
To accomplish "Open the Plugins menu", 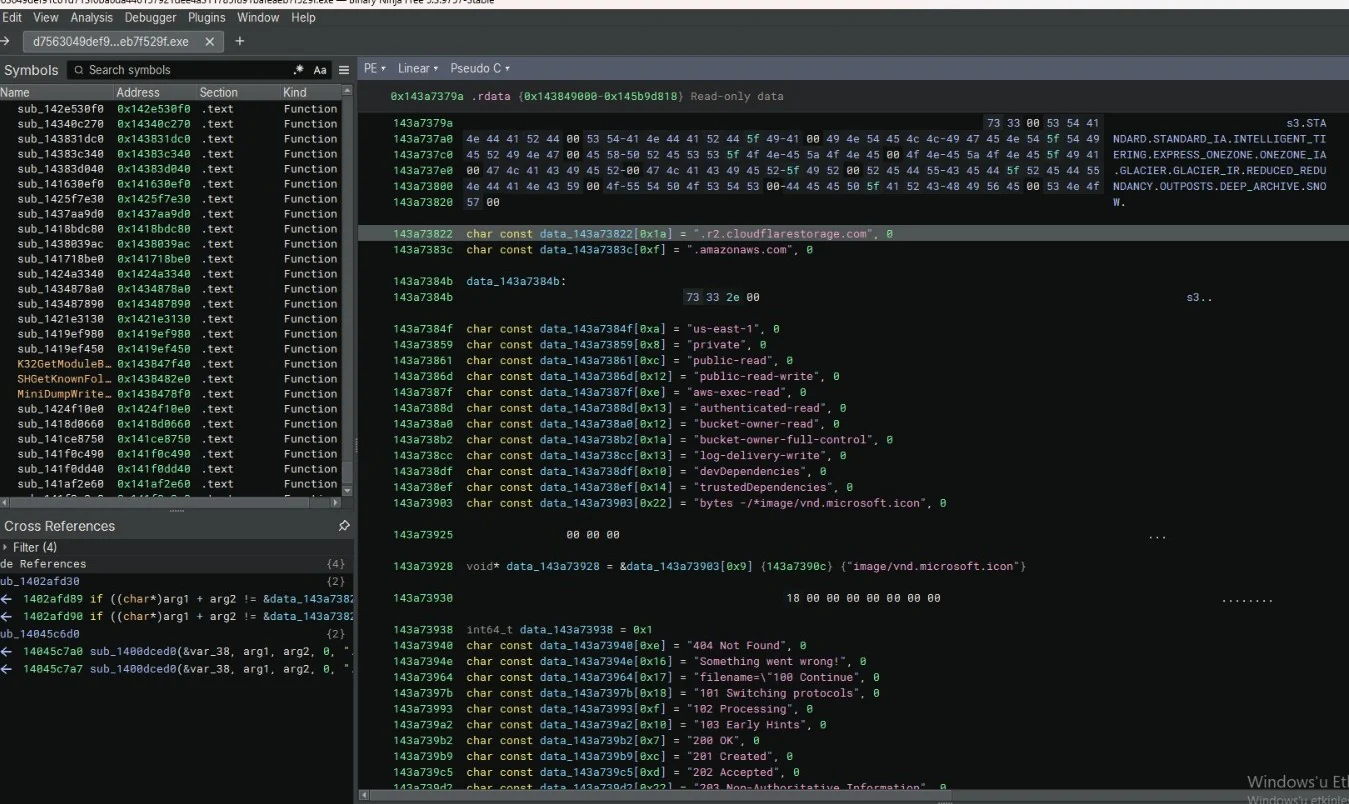I will tap(207, 17).
